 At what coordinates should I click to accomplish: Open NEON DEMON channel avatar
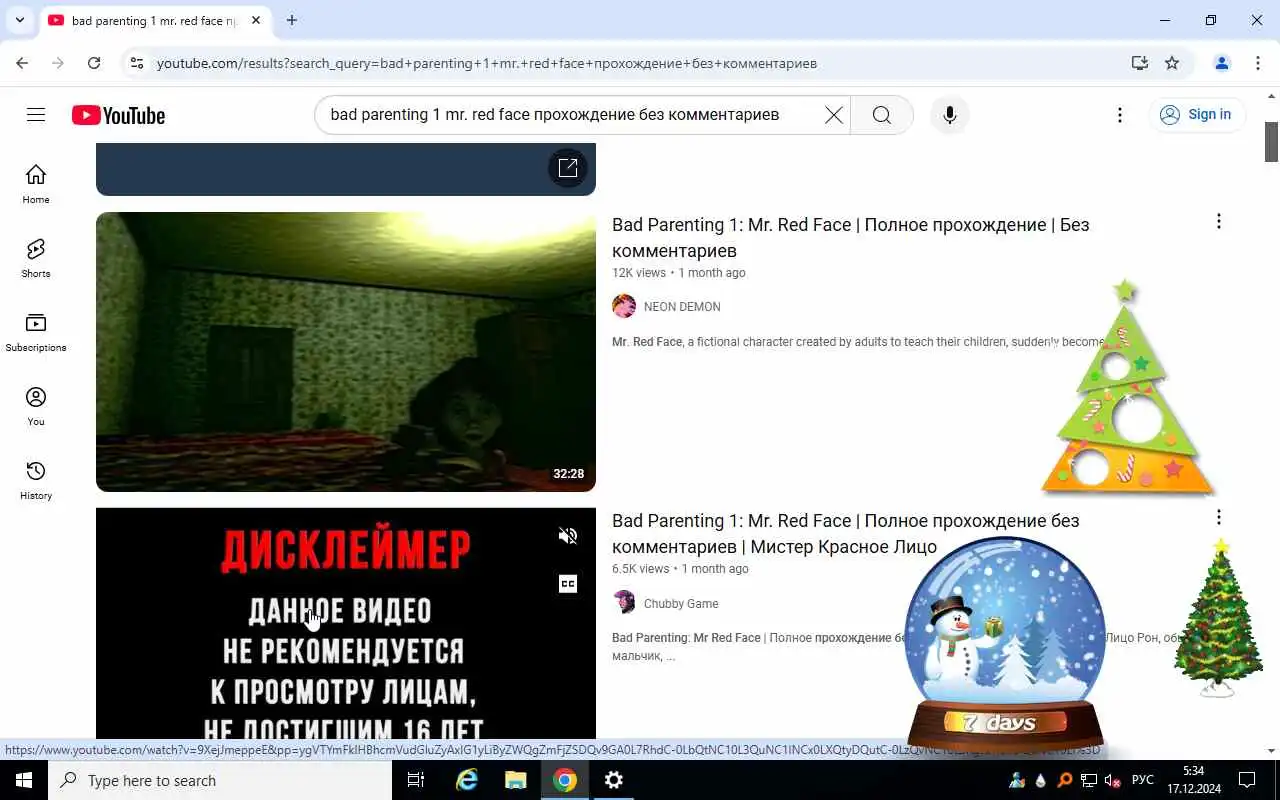tap(624, 306)
